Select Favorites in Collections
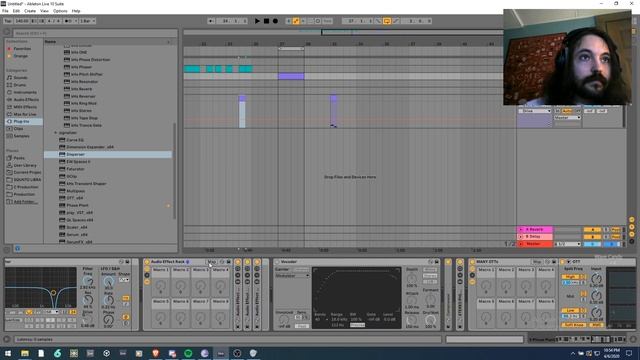The width and height of the screenshot is (640, 360). click(x=22, y=49)
